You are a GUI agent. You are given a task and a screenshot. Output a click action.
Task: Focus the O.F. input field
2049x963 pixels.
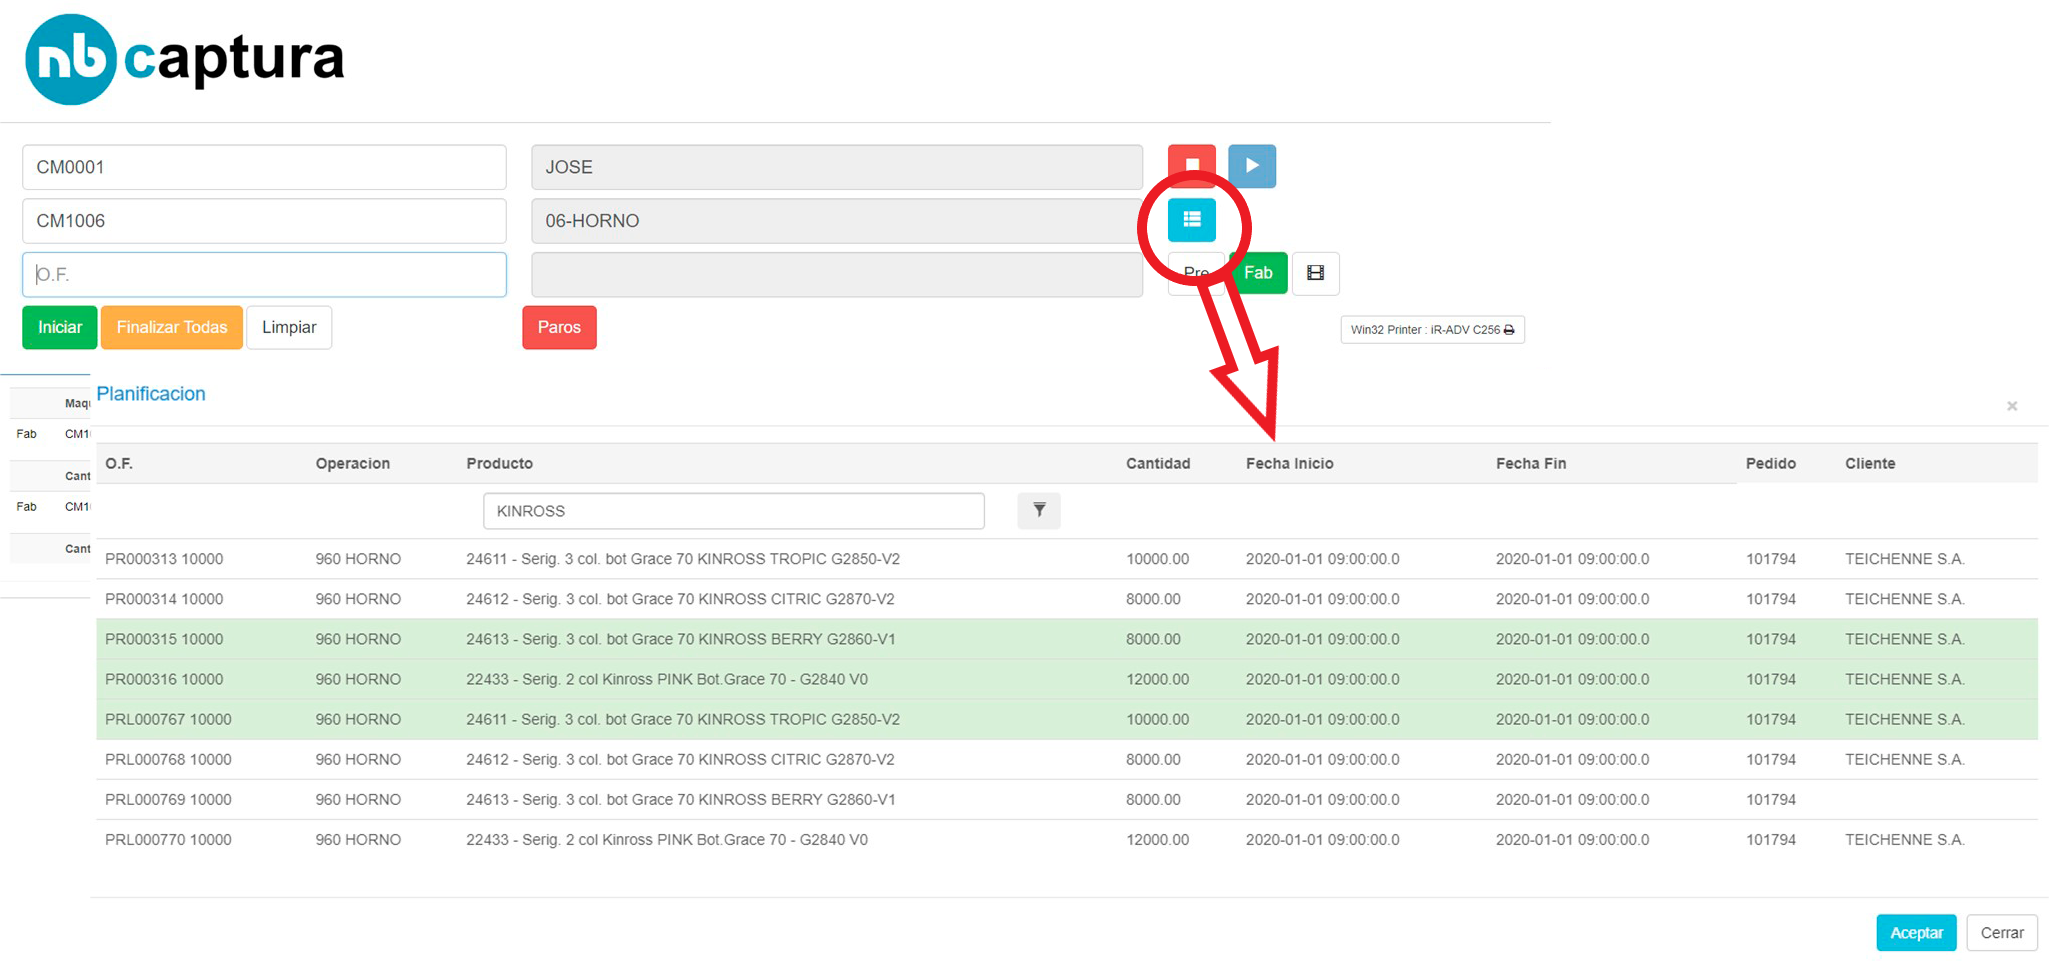264,274
